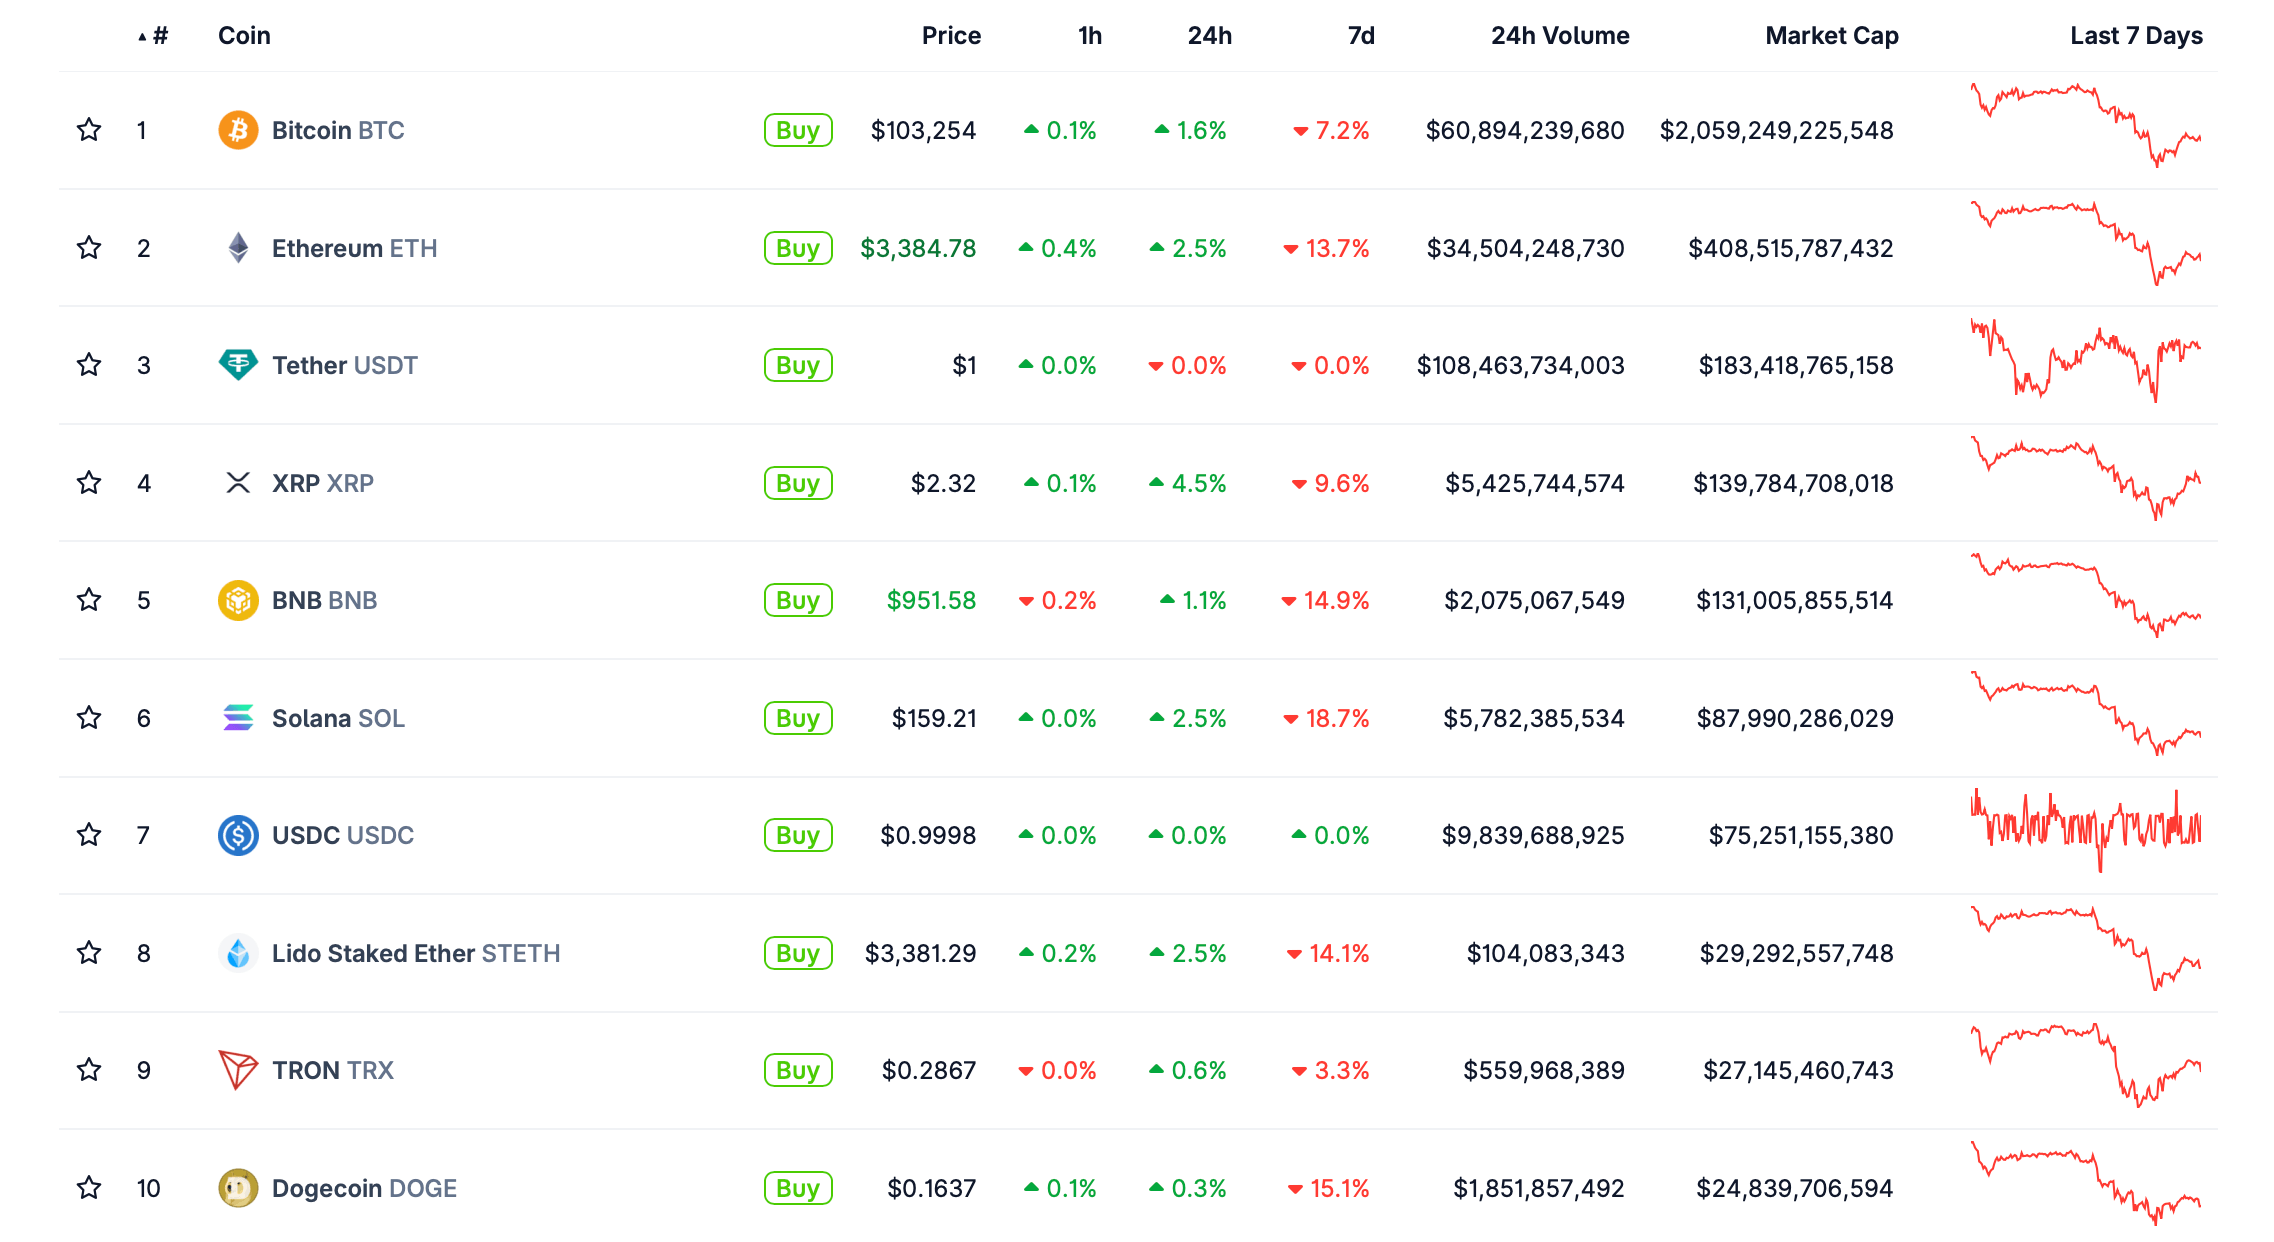Sort by the 7d change column
The width and height of the screenshot is (2274, 1242).
[x=1360, y=36]
